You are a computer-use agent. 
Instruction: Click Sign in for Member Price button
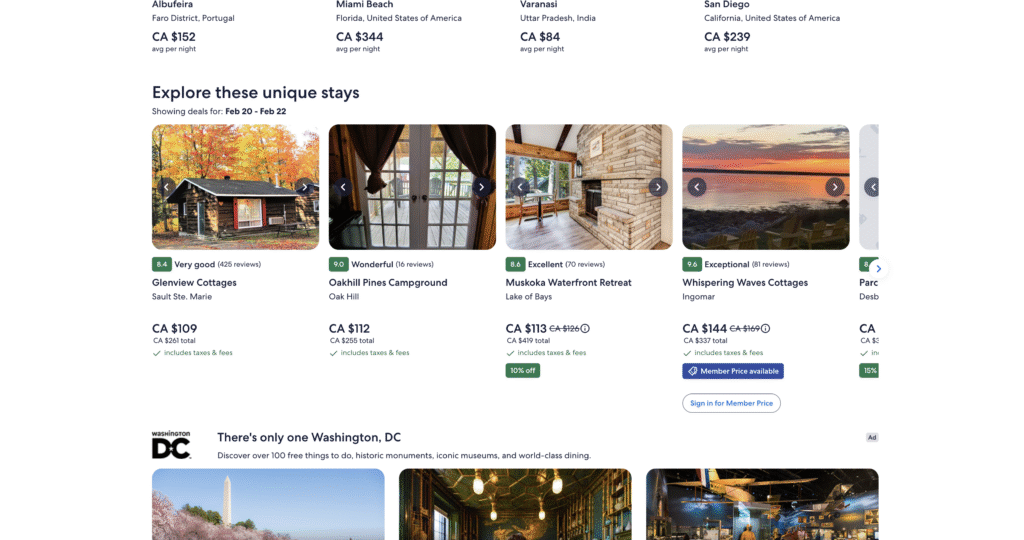pos(731,403)
